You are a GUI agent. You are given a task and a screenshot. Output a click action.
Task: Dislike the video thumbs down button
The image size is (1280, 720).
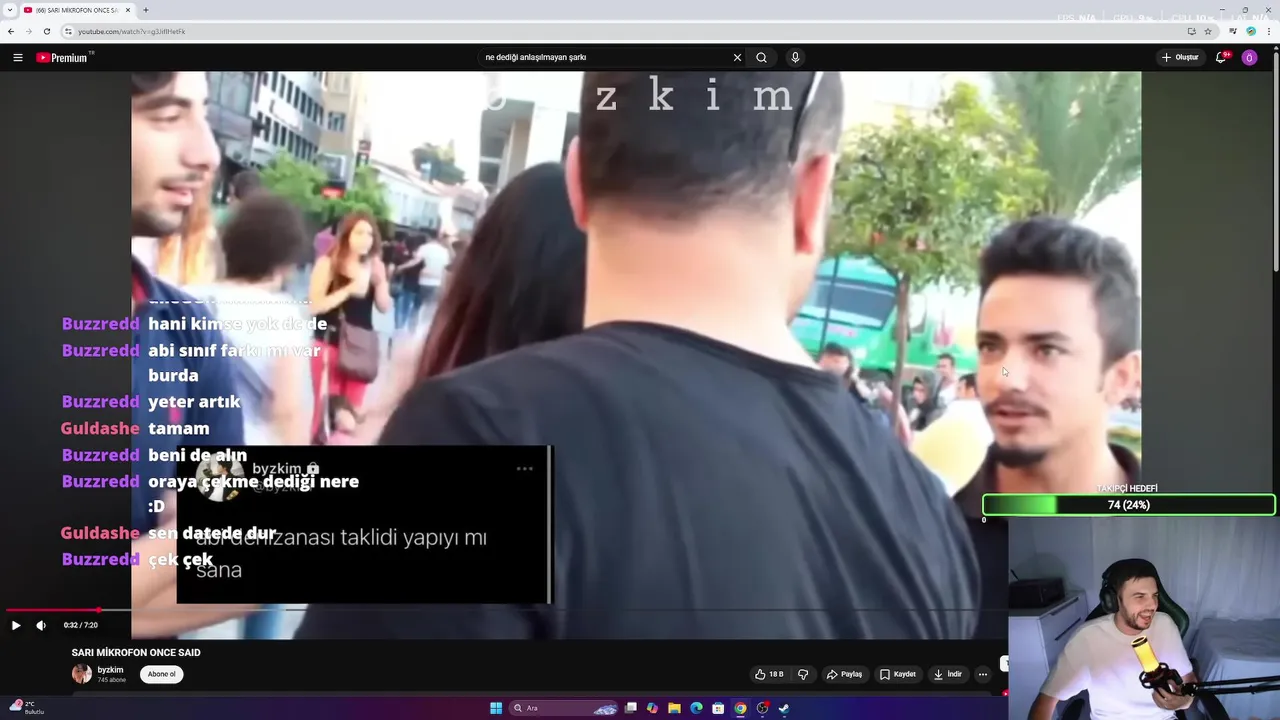pyautogui.click(x=802, y=674)
